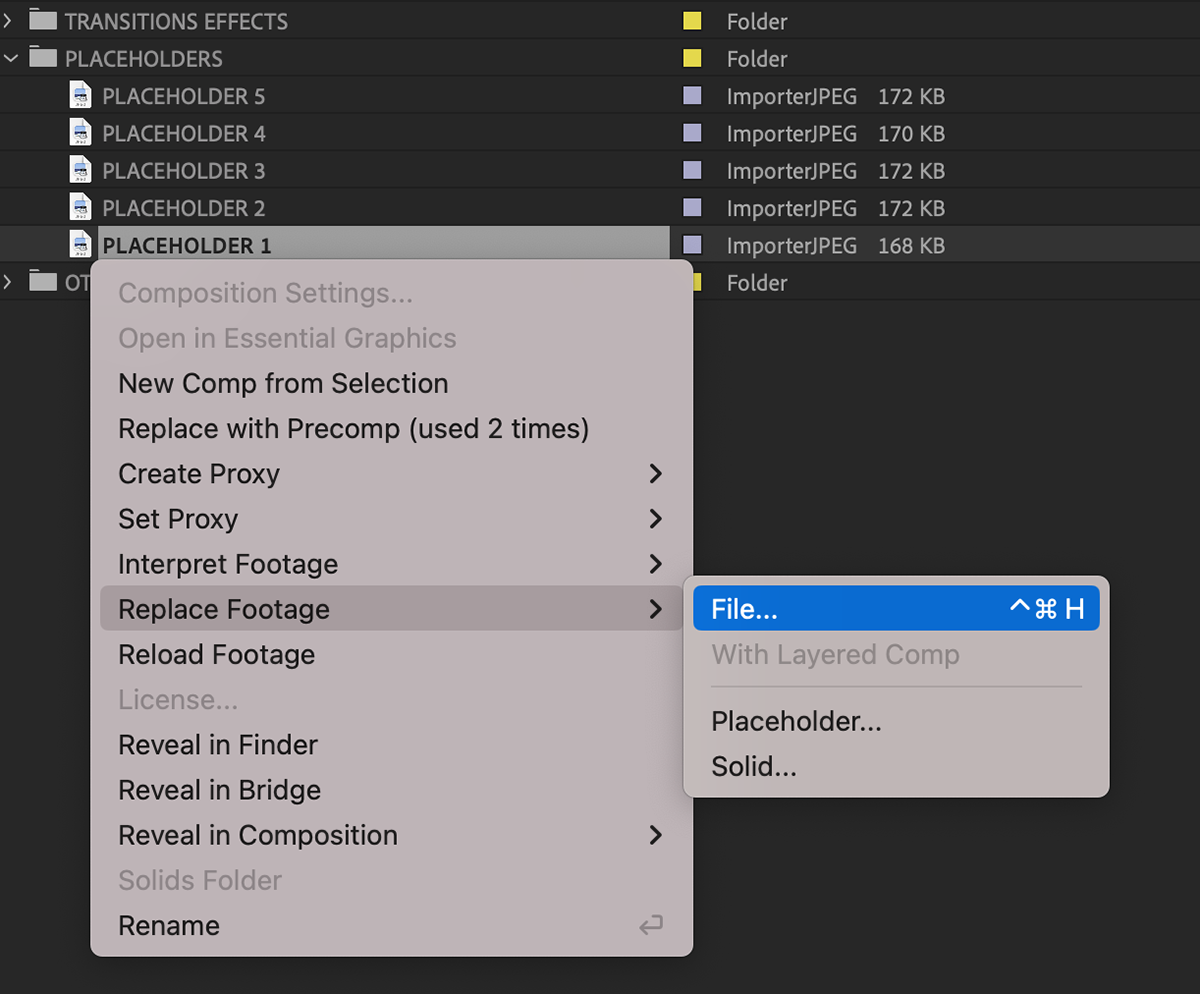Click the PLACEHOLDER 5 lavender label swatch
The image size is (1200, 994).
692,96
